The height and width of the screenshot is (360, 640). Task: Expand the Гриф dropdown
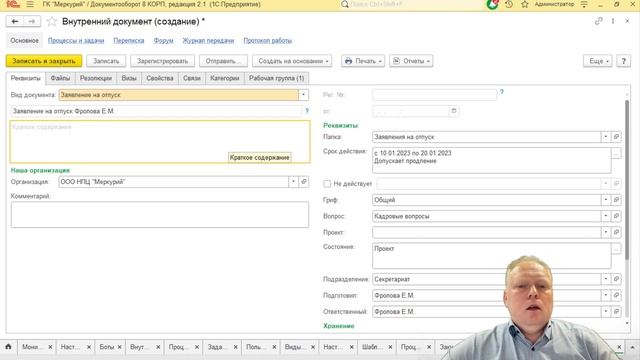(x=606, y=200)
